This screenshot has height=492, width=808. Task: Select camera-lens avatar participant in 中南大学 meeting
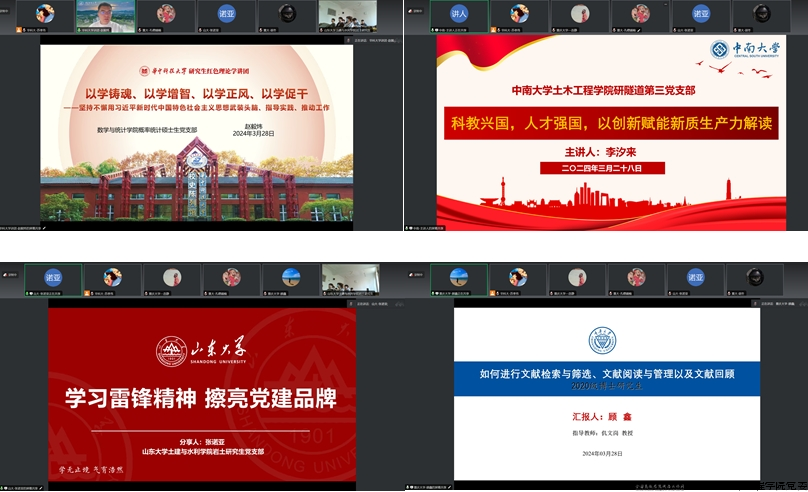tap(761, 16)
